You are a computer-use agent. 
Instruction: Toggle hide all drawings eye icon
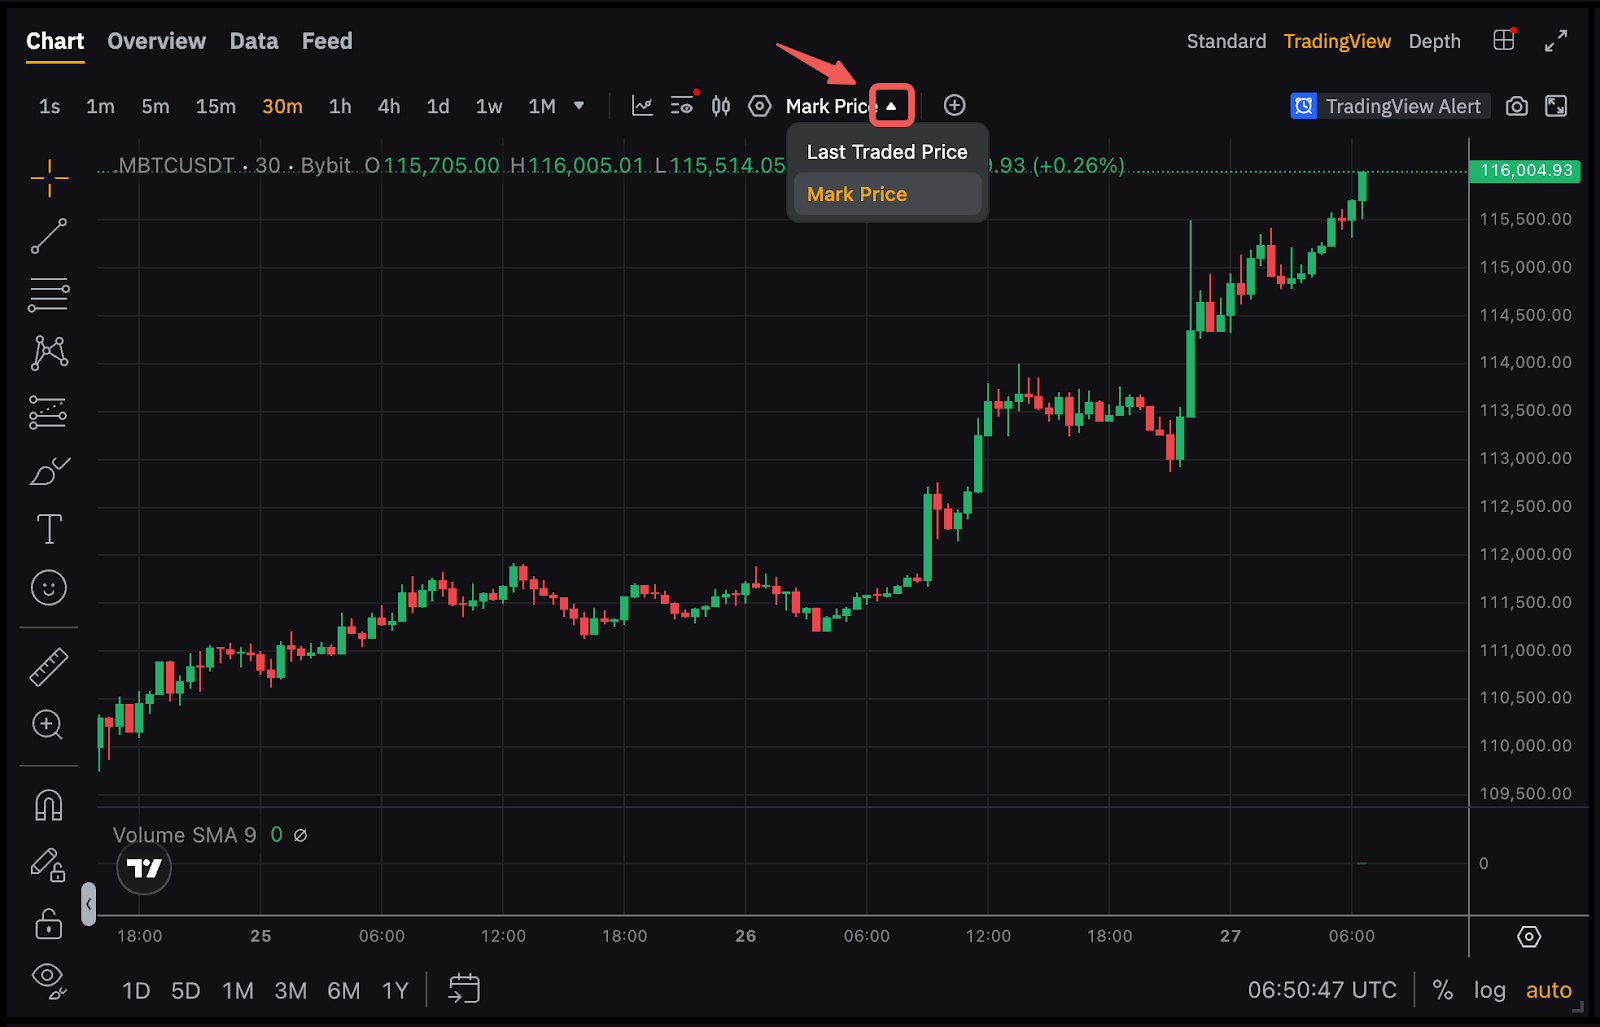(x=48, y=977)
